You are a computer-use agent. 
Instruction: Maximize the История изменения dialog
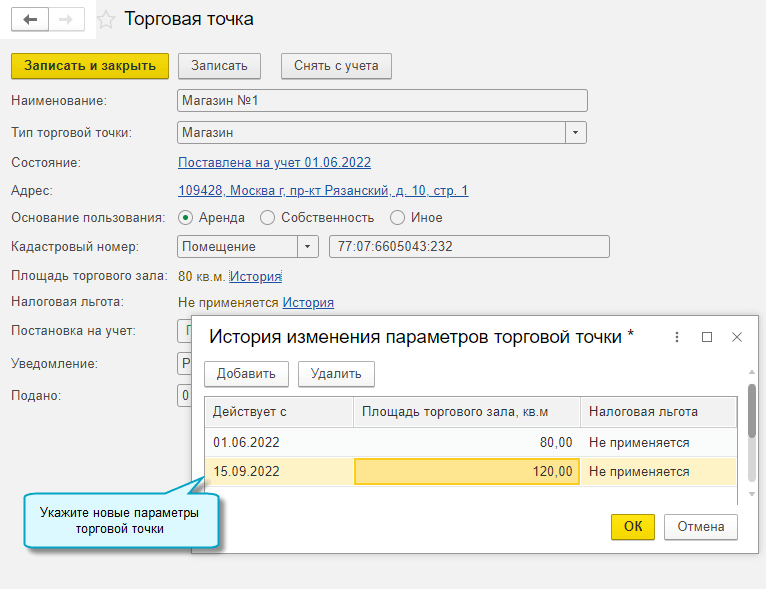click(x=707, y=338)
